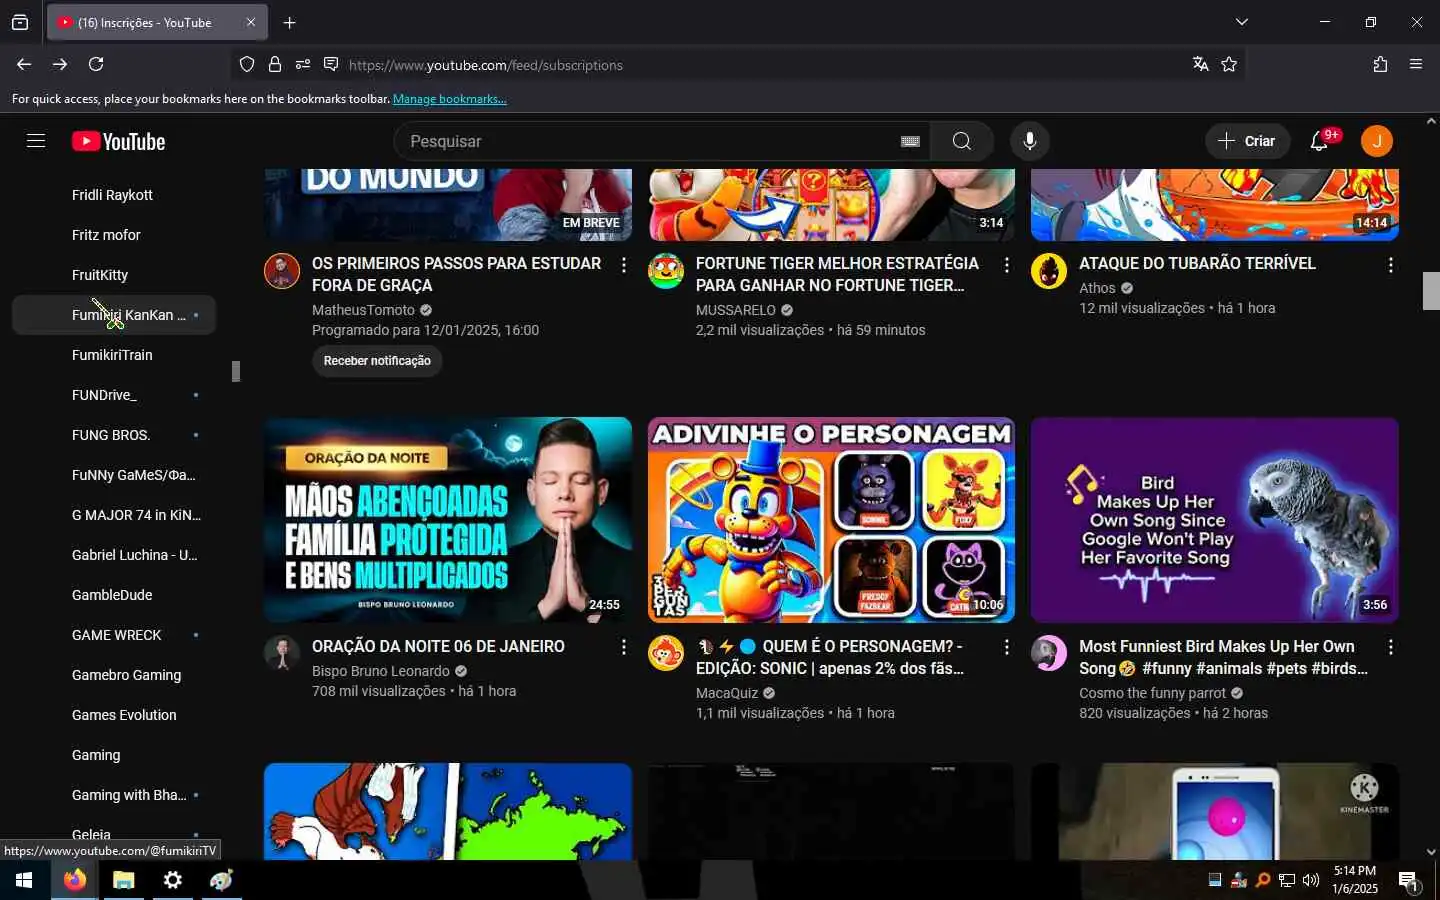Open Manage bookmarks link

(450, 99)
